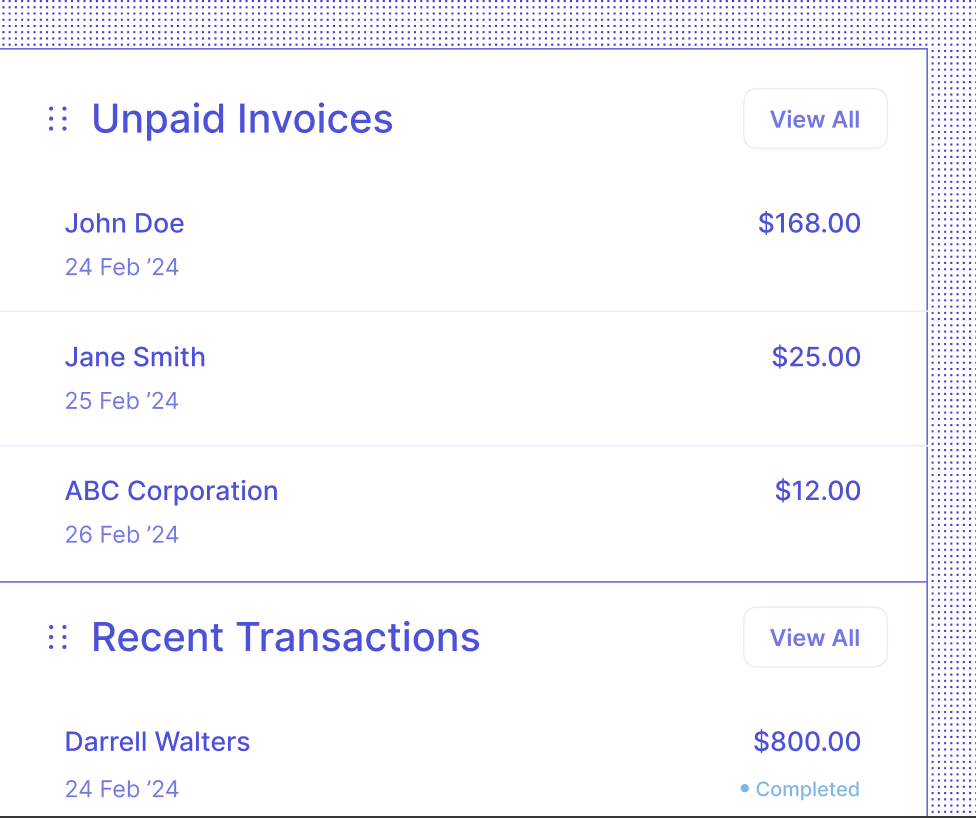Click the 26 Feb '24 invoice date
Screen dimensions: 976x818
(122, 535)
